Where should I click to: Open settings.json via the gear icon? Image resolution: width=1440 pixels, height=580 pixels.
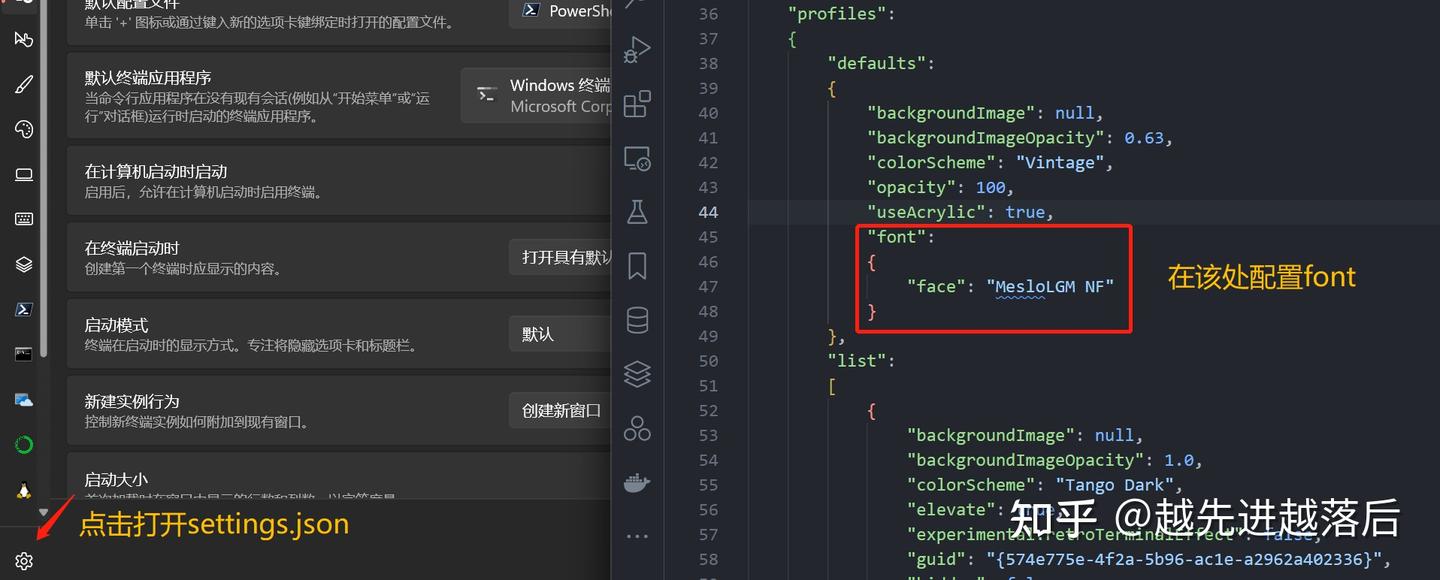[24, 561]
